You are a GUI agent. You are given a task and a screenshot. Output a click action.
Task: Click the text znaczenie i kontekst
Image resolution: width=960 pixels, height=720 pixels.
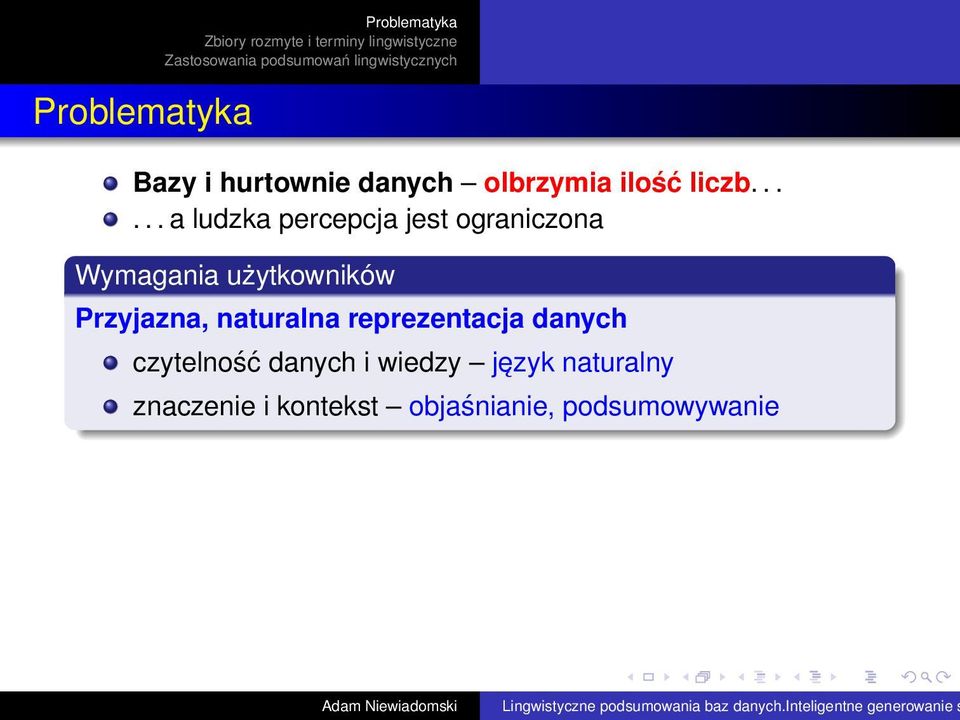(255, 406)
